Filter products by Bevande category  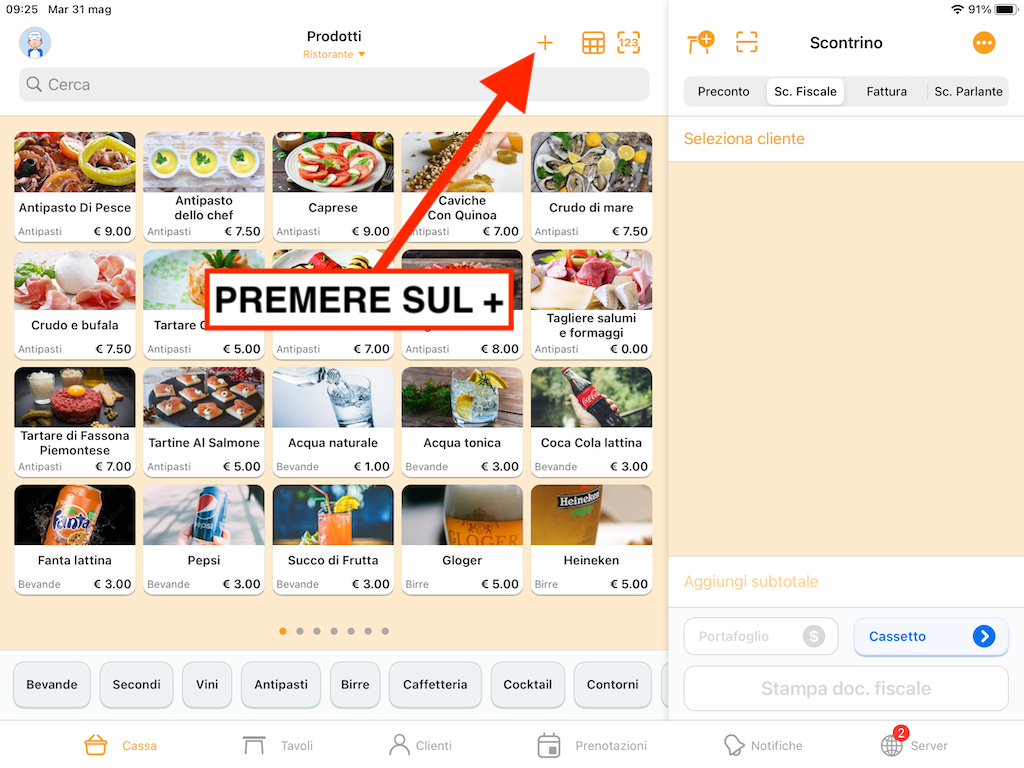tap(52, 684)
